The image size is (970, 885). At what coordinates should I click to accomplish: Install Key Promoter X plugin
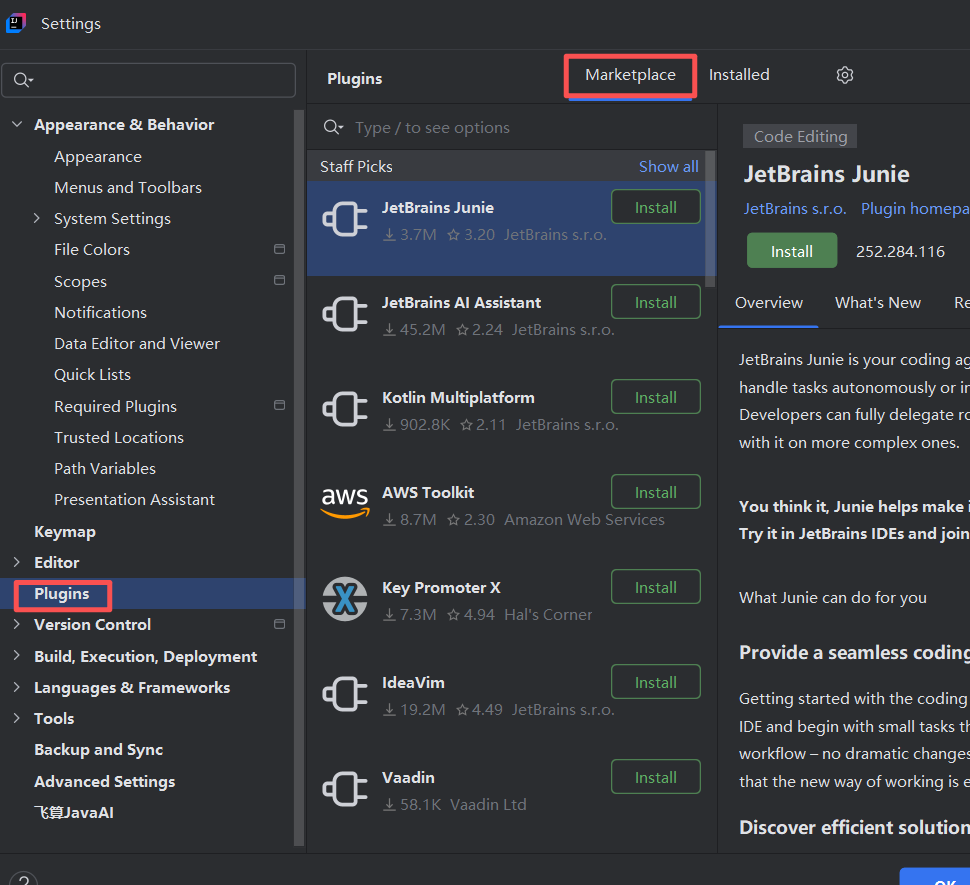coord(656,587)
